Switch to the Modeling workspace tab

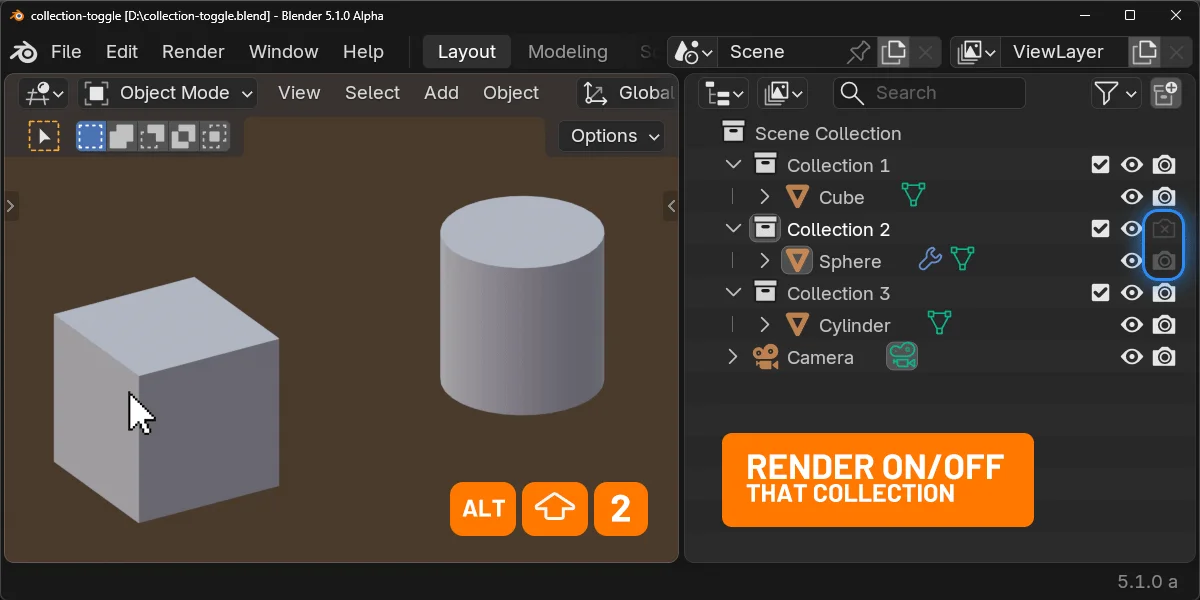567,51
